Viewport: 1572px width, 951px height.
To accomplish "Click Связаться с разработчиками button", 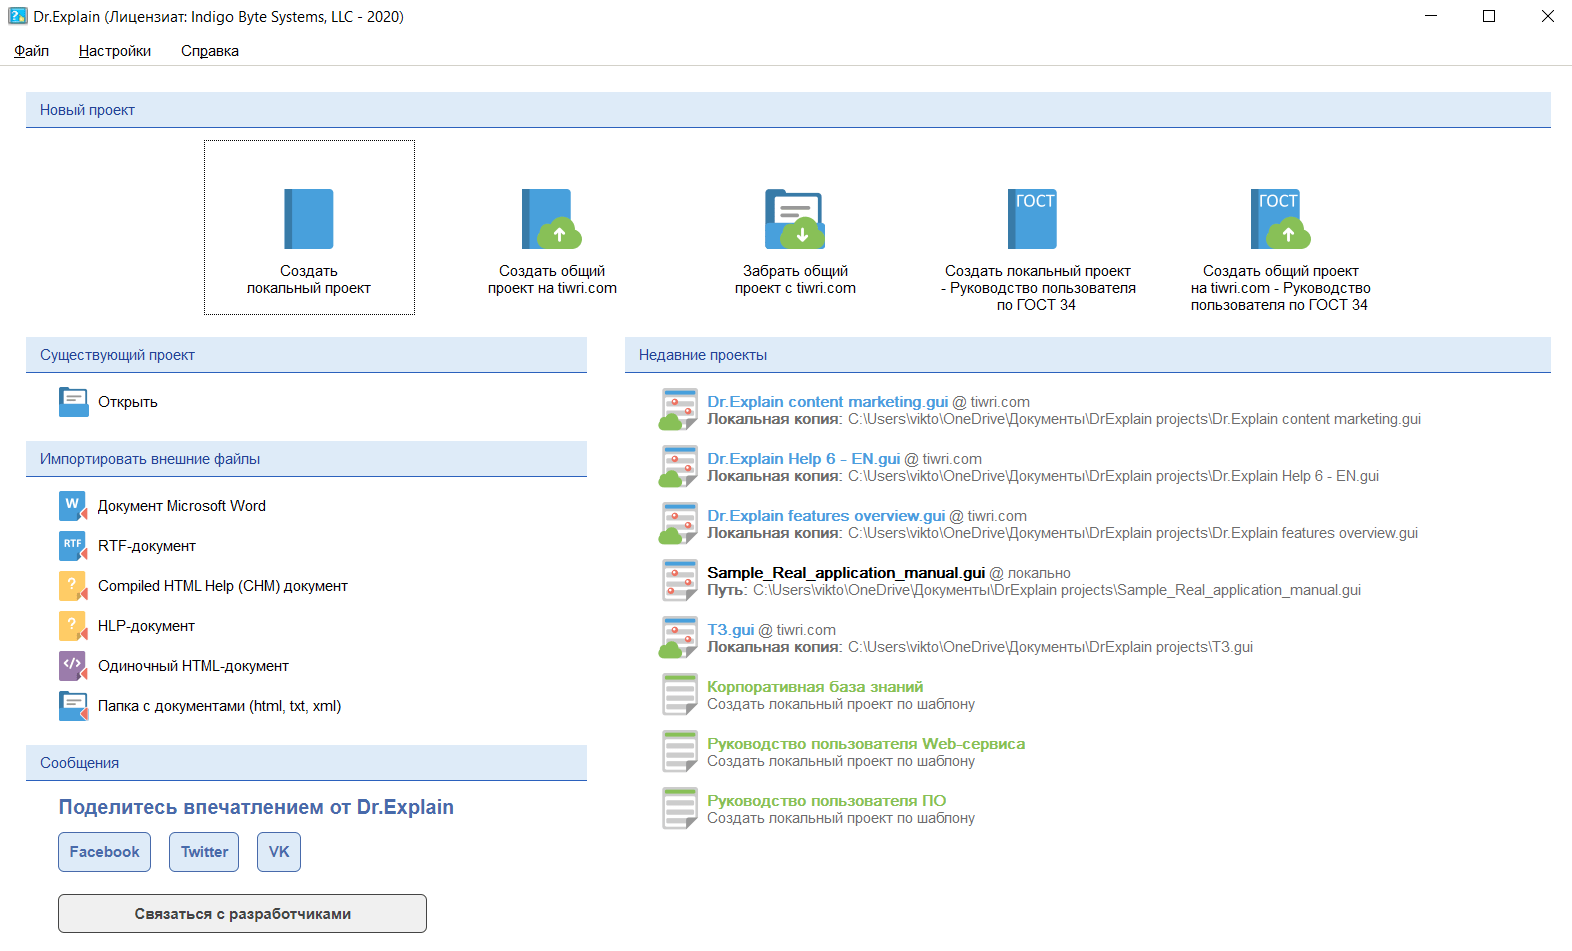I will 242,914.
